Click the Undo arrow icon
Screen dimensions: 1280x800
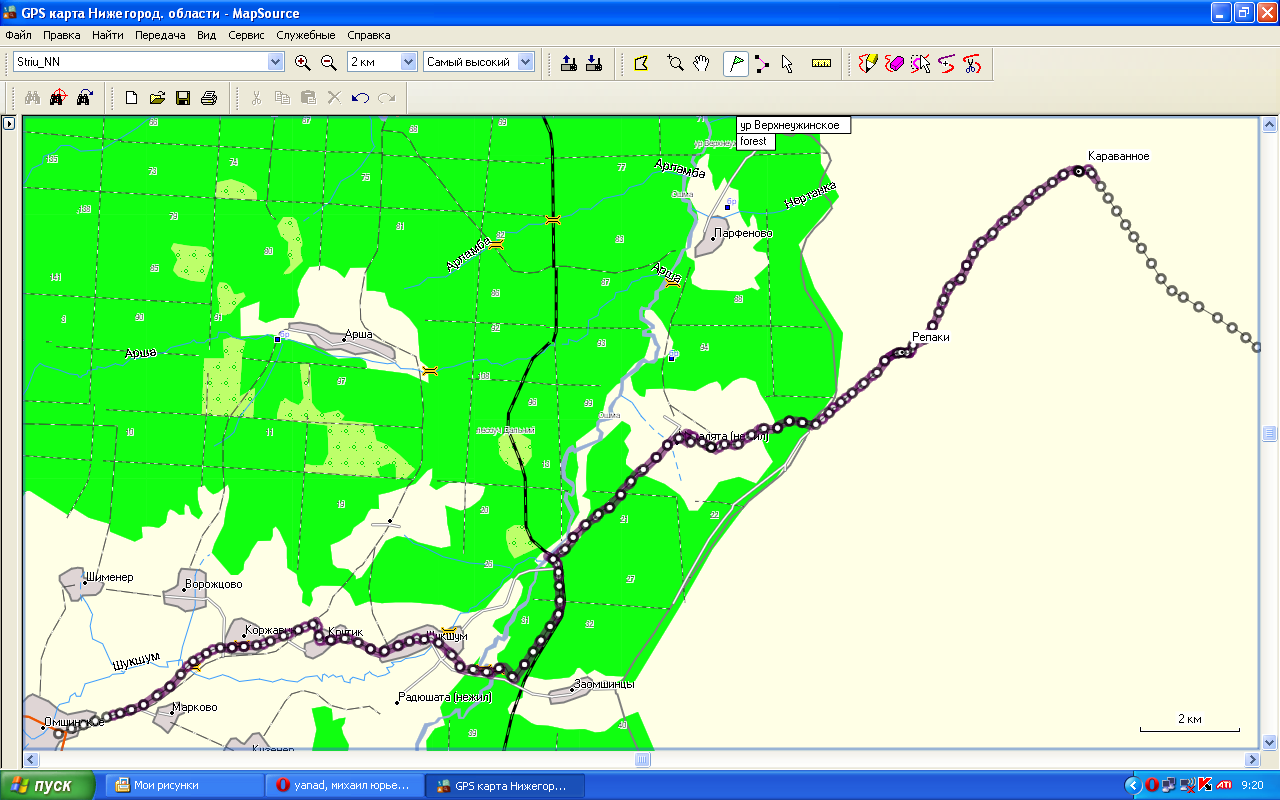coord(360,98)
